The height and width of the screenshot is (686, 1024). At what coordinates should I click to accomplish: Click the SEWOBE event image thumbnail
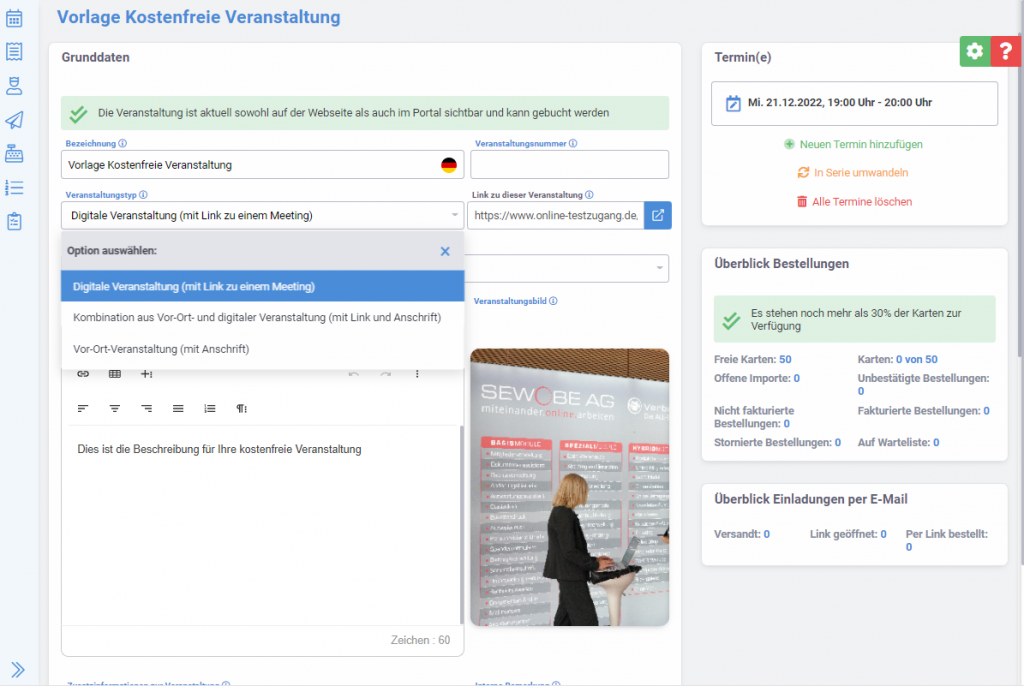(569, 487)
